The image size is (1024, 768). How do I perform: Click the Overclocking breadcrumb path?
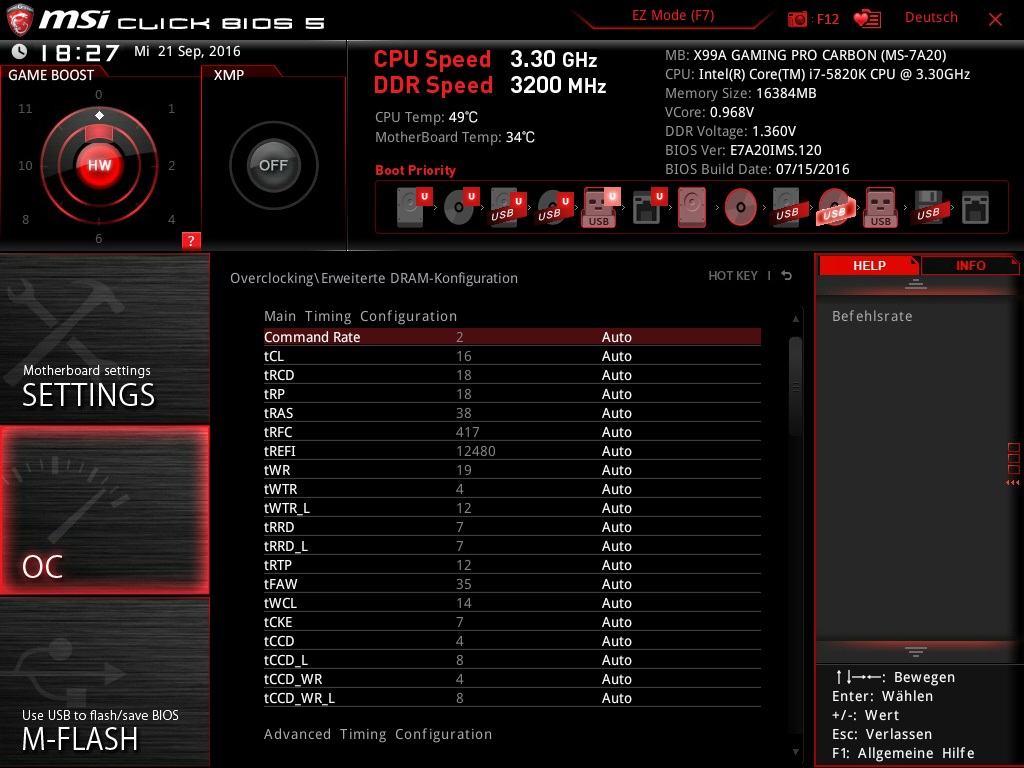[374, 278]
